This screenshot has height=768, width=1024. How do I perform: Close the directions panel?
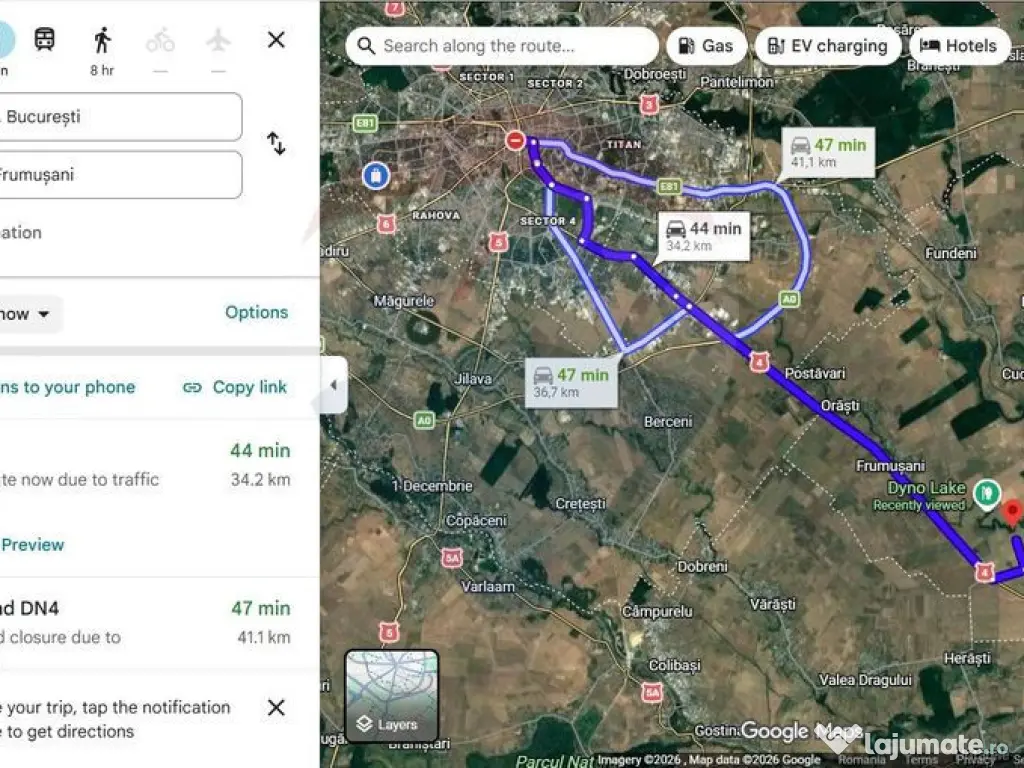click(276, 40)
